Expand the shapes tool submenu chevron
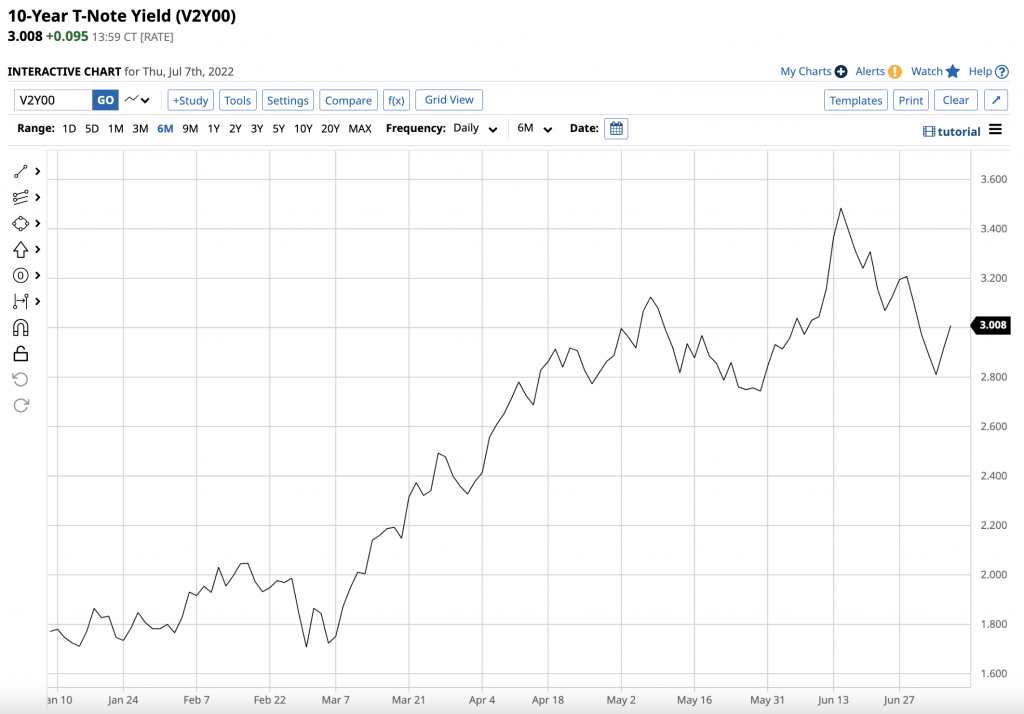1024x714 pixels. pyautogui.click(x=38, y=223)
